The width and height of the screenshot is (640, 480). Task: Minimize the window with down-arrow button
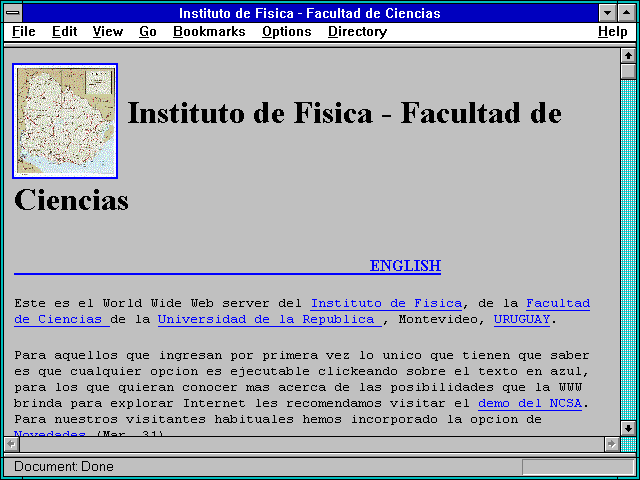pos(607,13)
